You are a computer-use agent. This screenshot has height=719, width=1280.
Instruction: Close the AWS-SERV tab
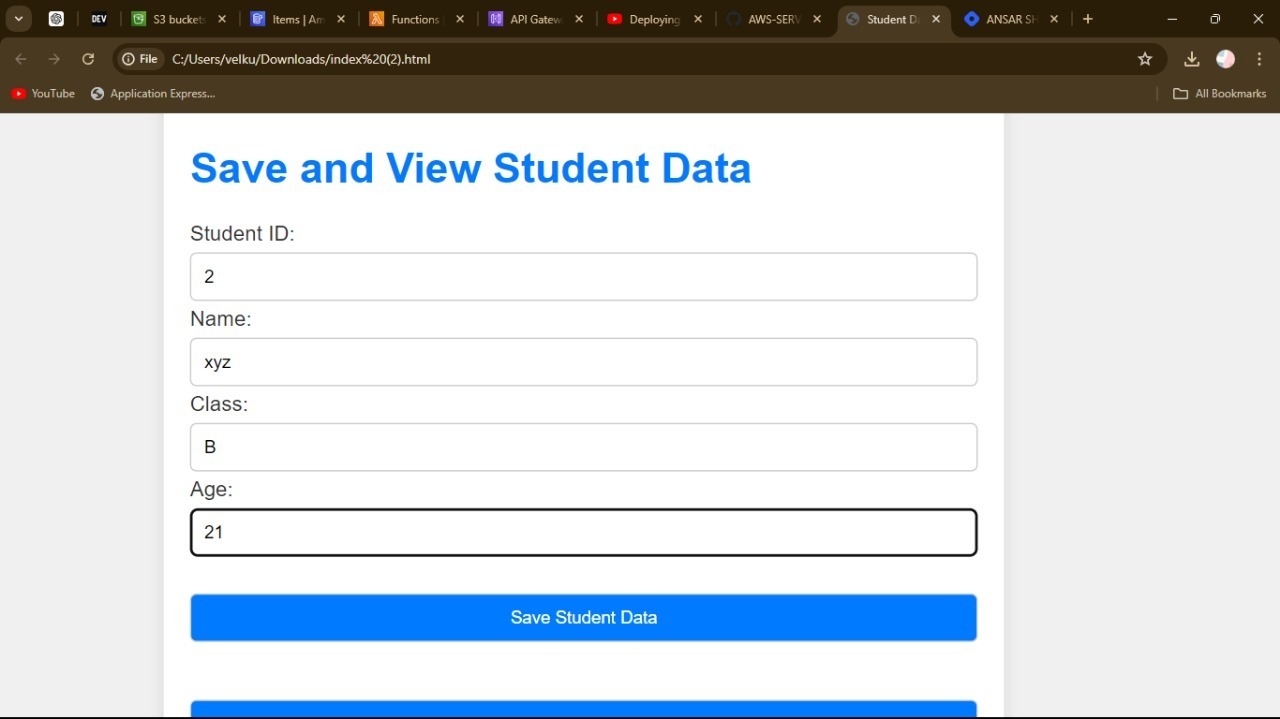pyautogui.click(x=817, y=19)
